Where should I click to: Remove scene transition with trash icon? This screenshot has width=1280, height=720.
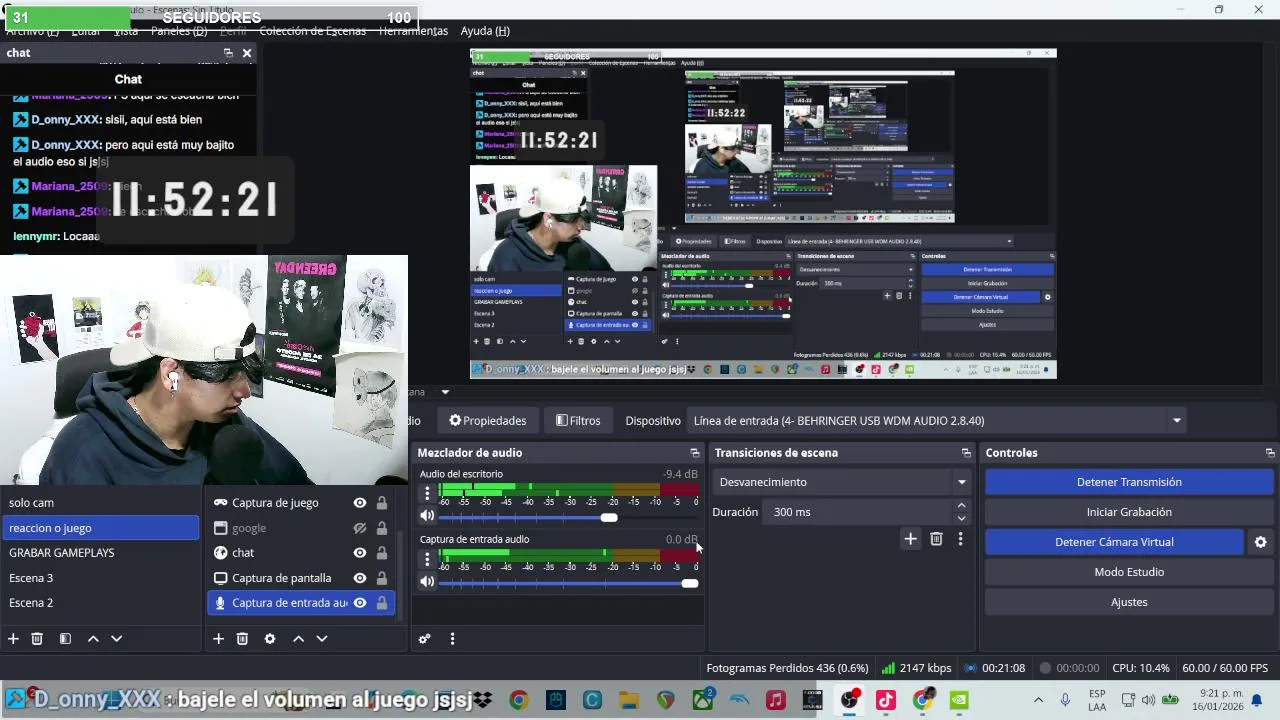pyautogui.click(x=936, y=539)
